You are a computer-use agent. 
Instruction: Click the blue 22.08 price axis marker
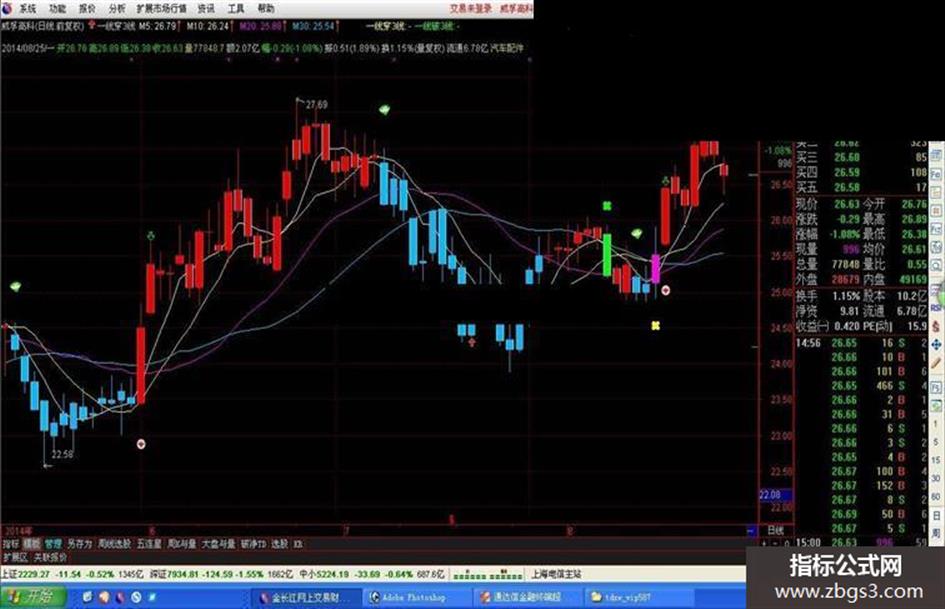click(x=776, y=495)
